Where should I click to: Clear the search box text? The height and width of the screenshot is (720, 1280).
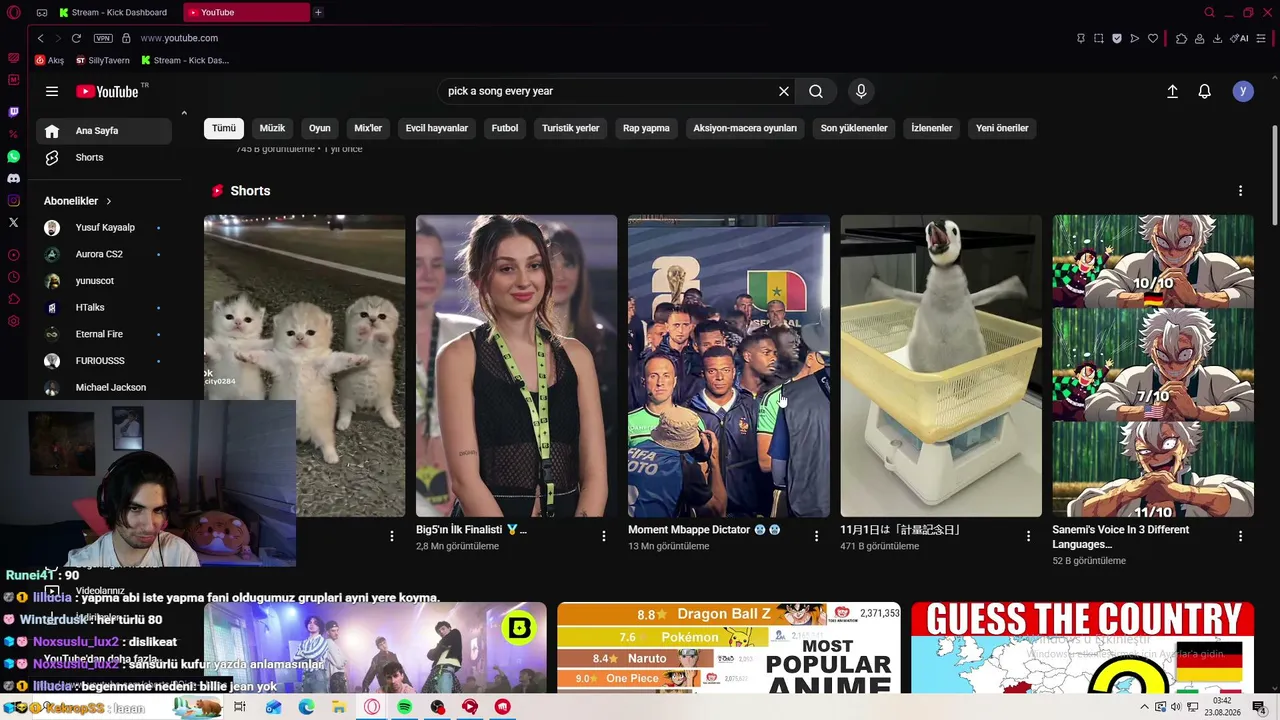pos(784,91)
